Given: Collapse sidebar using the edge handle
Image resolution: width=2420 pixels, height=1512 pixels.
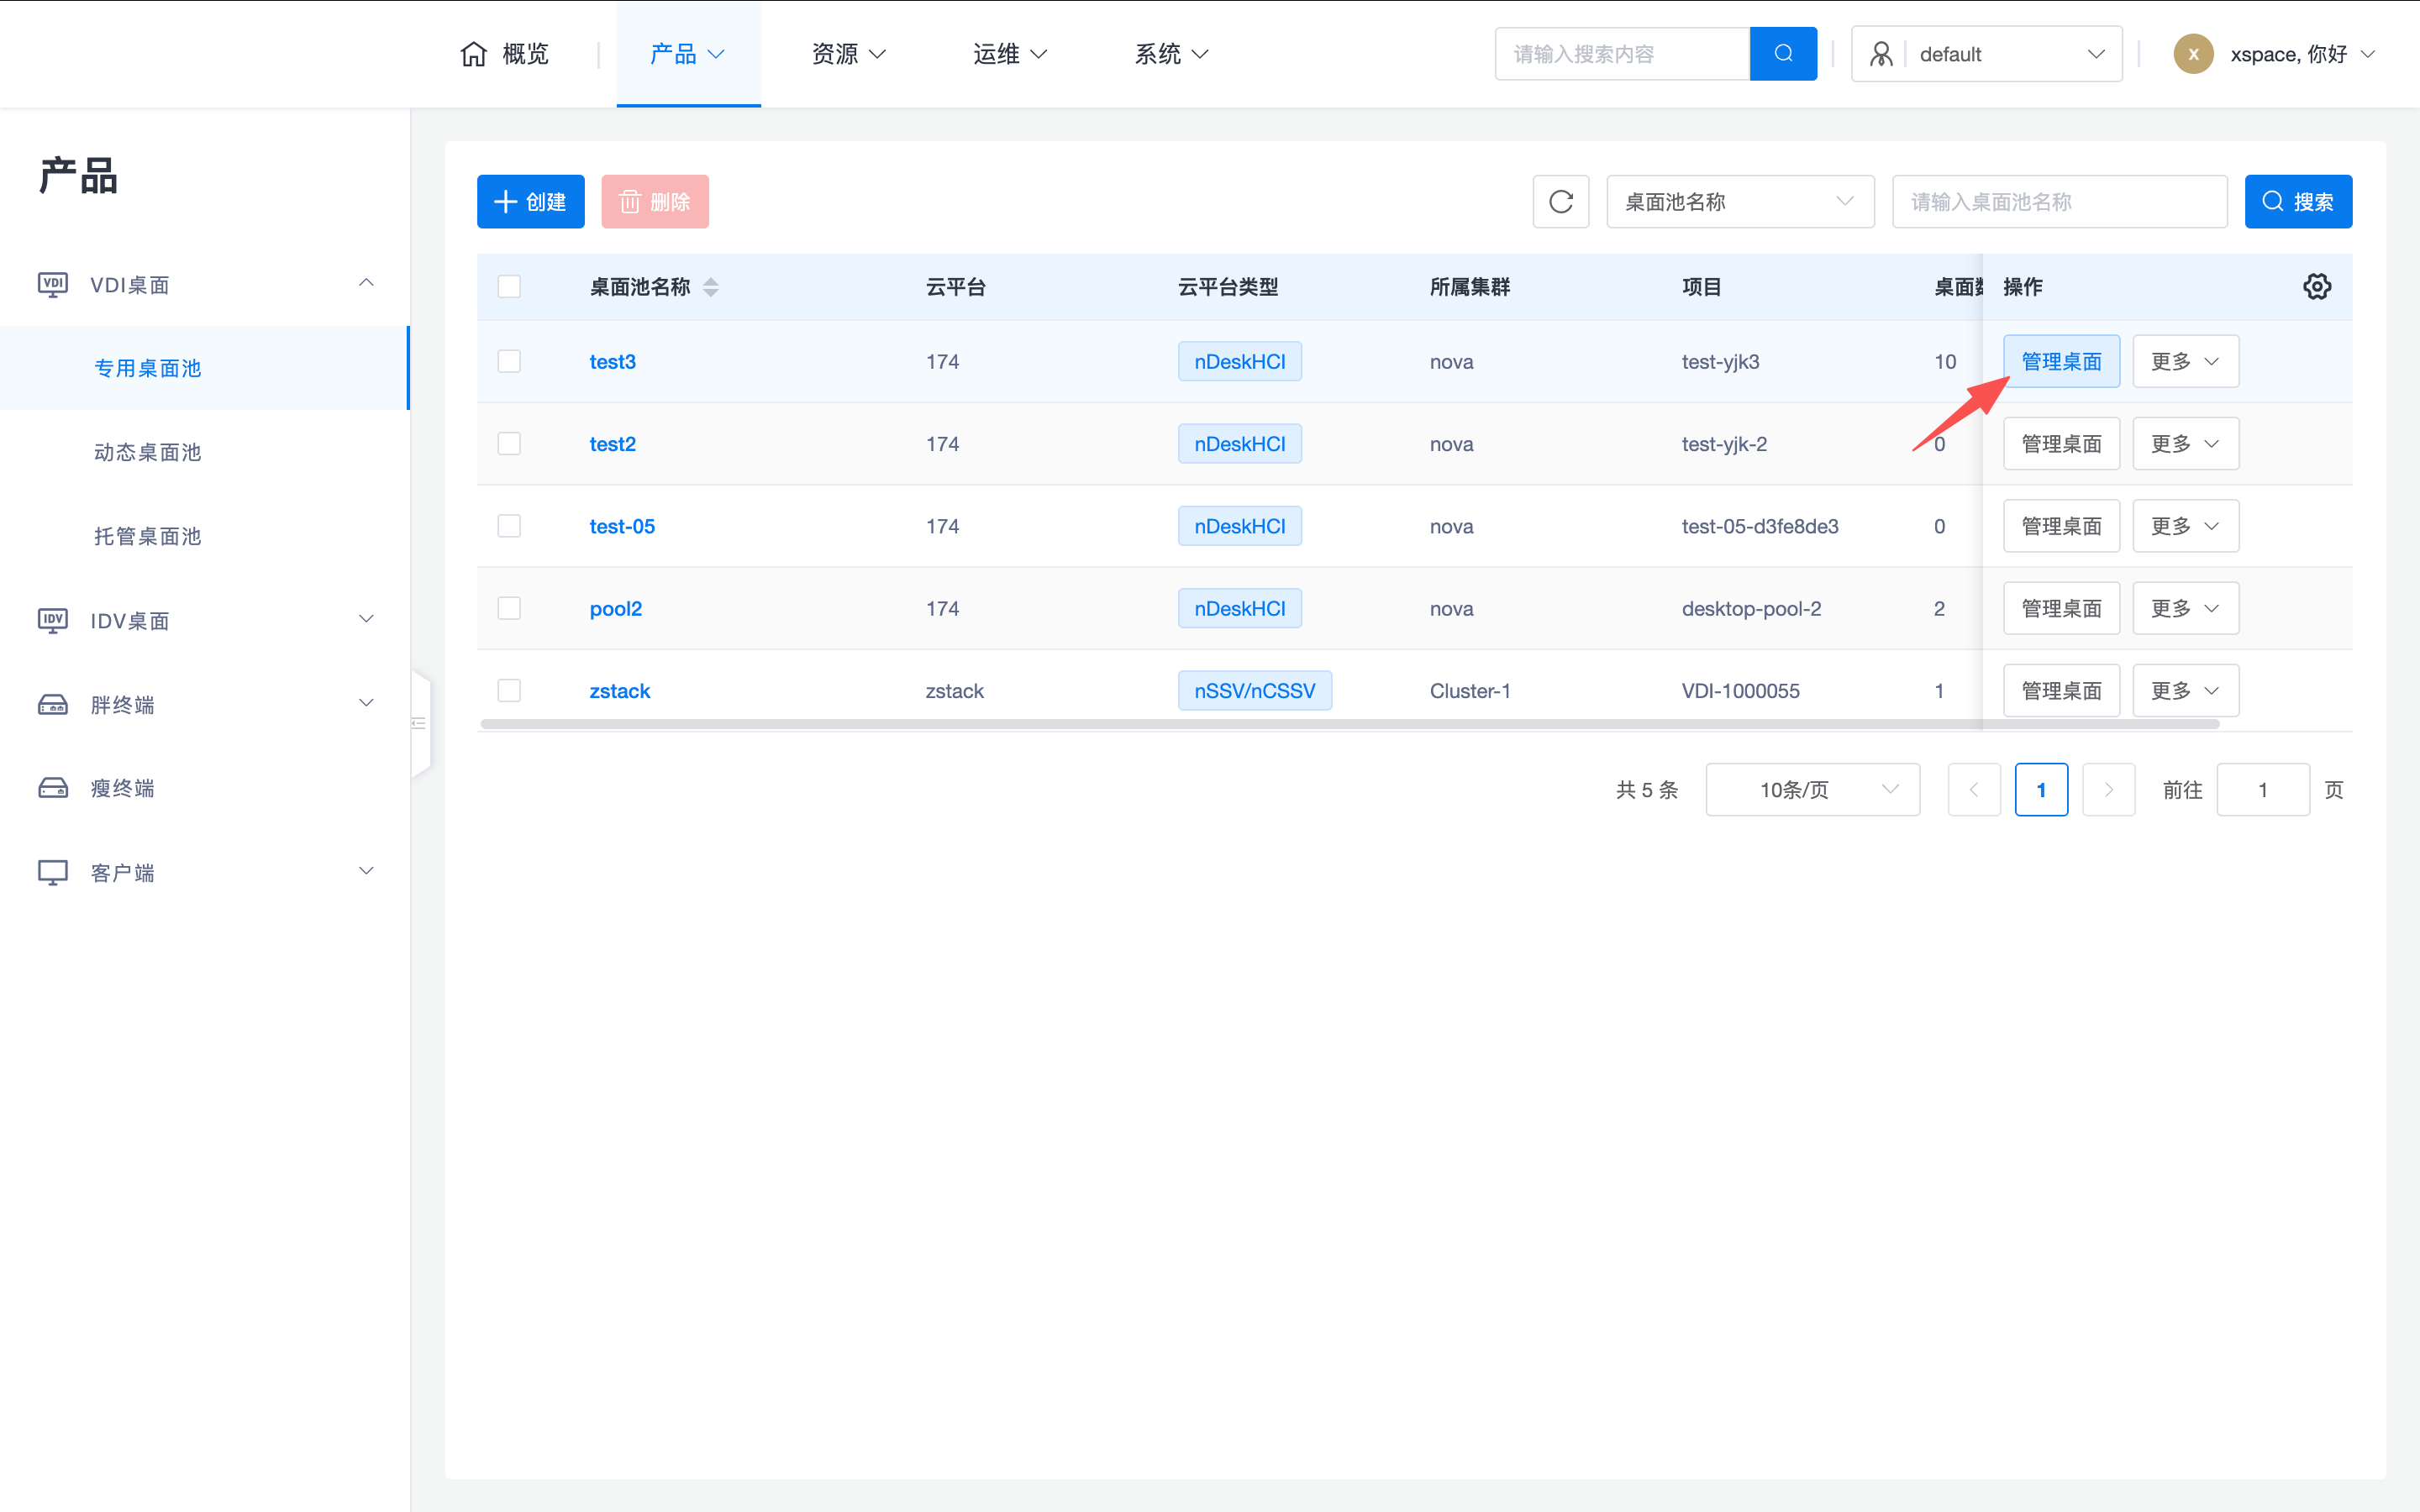Looking at the screenshot, I should (x=420, y=723).
